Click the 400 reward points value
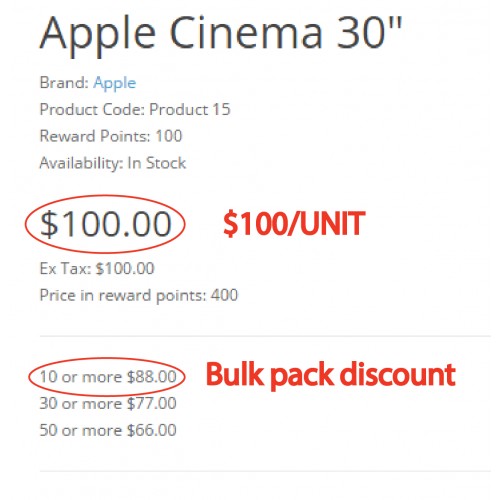The image size is (500, 500). (224, 295)
